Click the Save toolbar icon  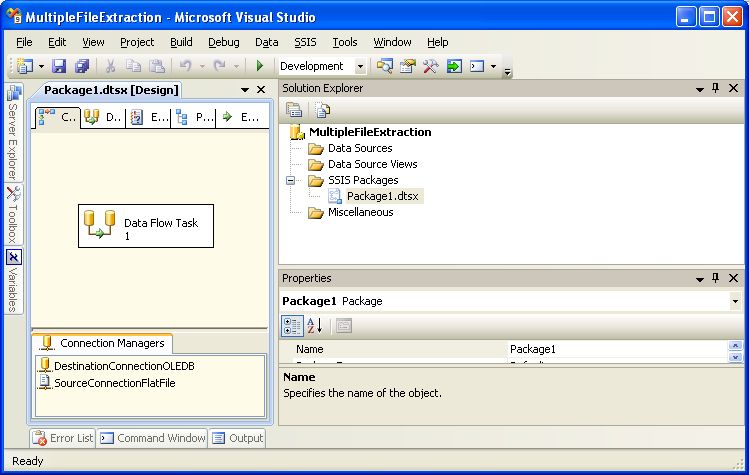click(x=59, y=66)
